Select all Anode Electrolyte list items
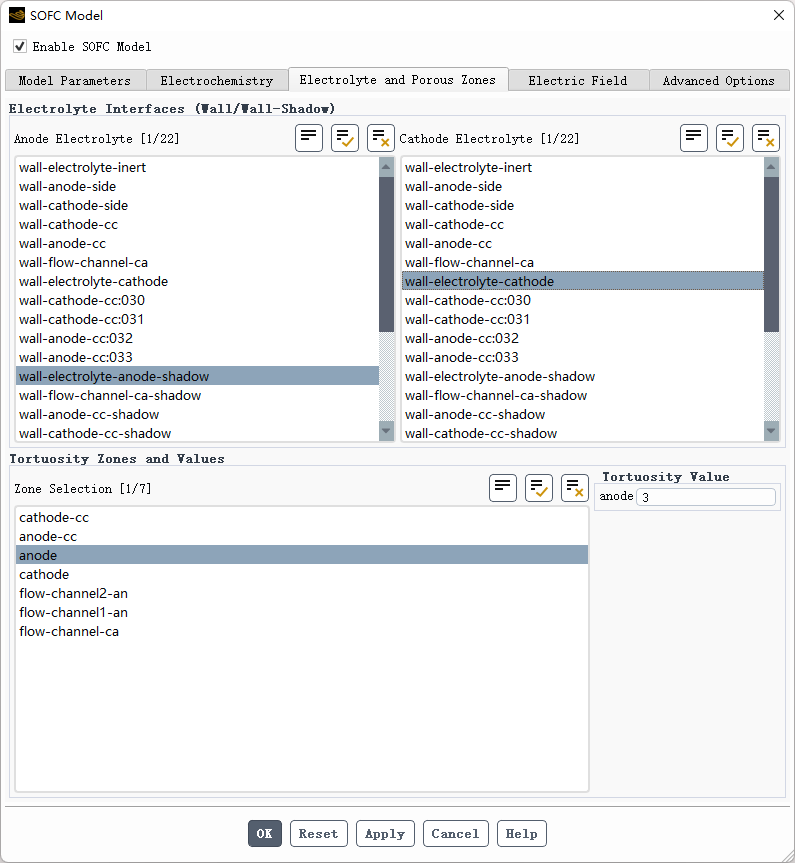Viewport: 795px width, 863px height. [345, 138]
